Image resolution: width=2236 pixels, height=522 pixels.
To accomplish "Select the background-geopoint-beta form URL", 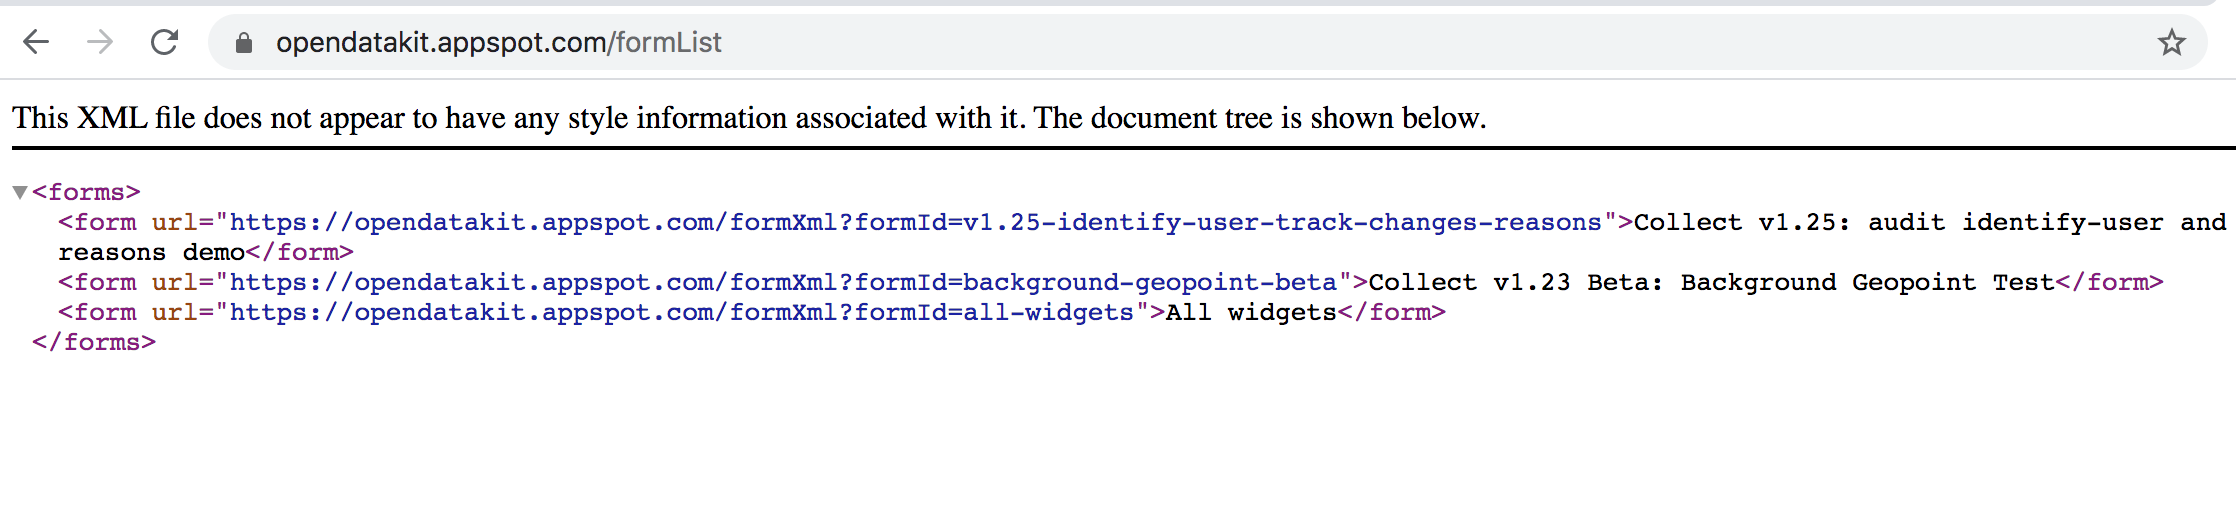I will click(784, 282).
